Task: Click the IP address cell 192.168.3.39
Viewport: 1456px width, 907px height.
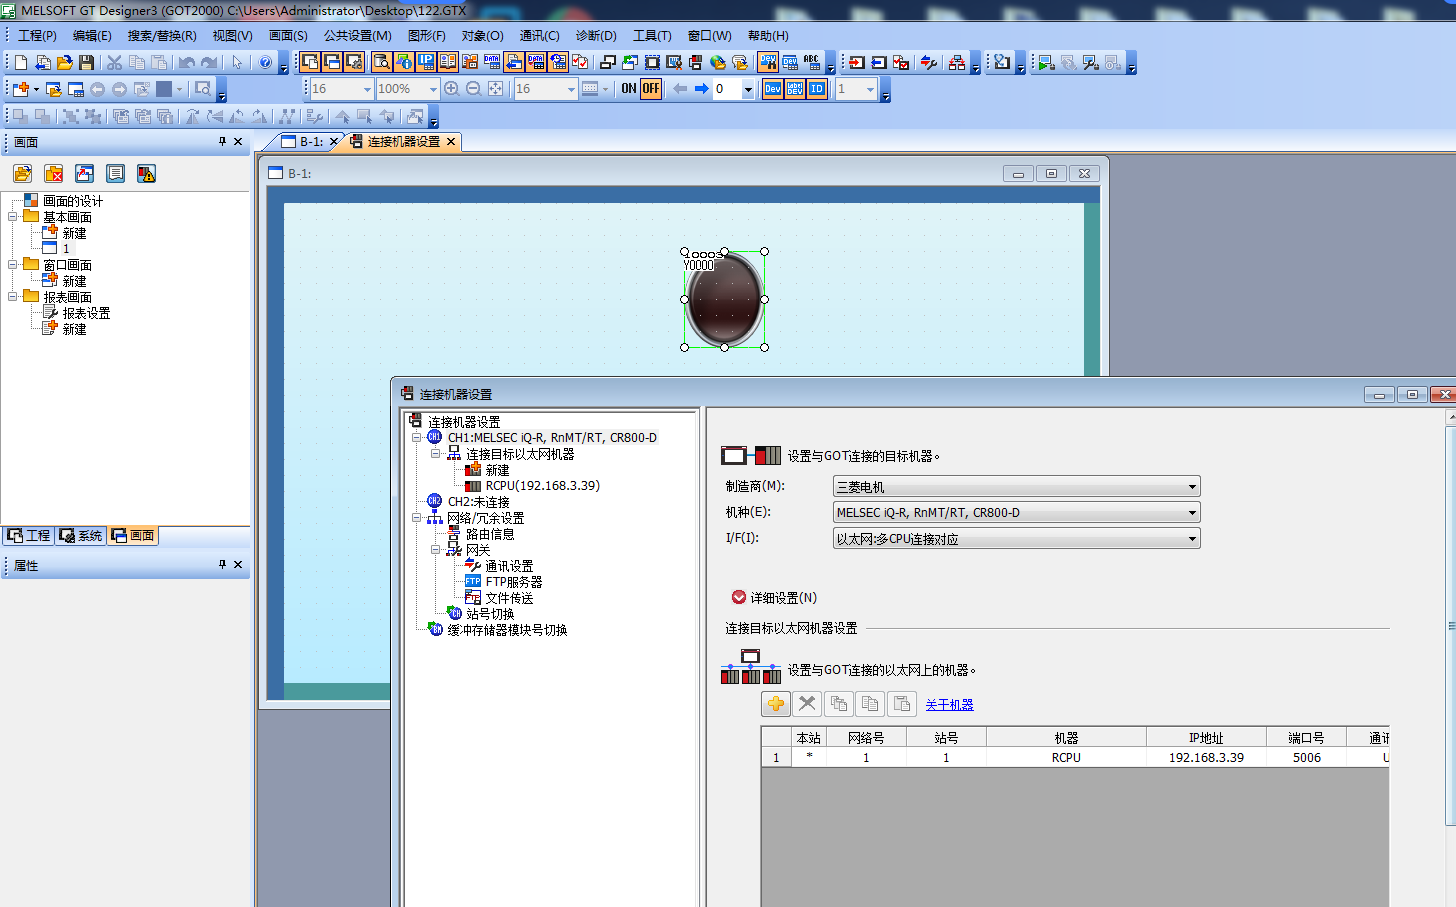Action: [1206, 758]
